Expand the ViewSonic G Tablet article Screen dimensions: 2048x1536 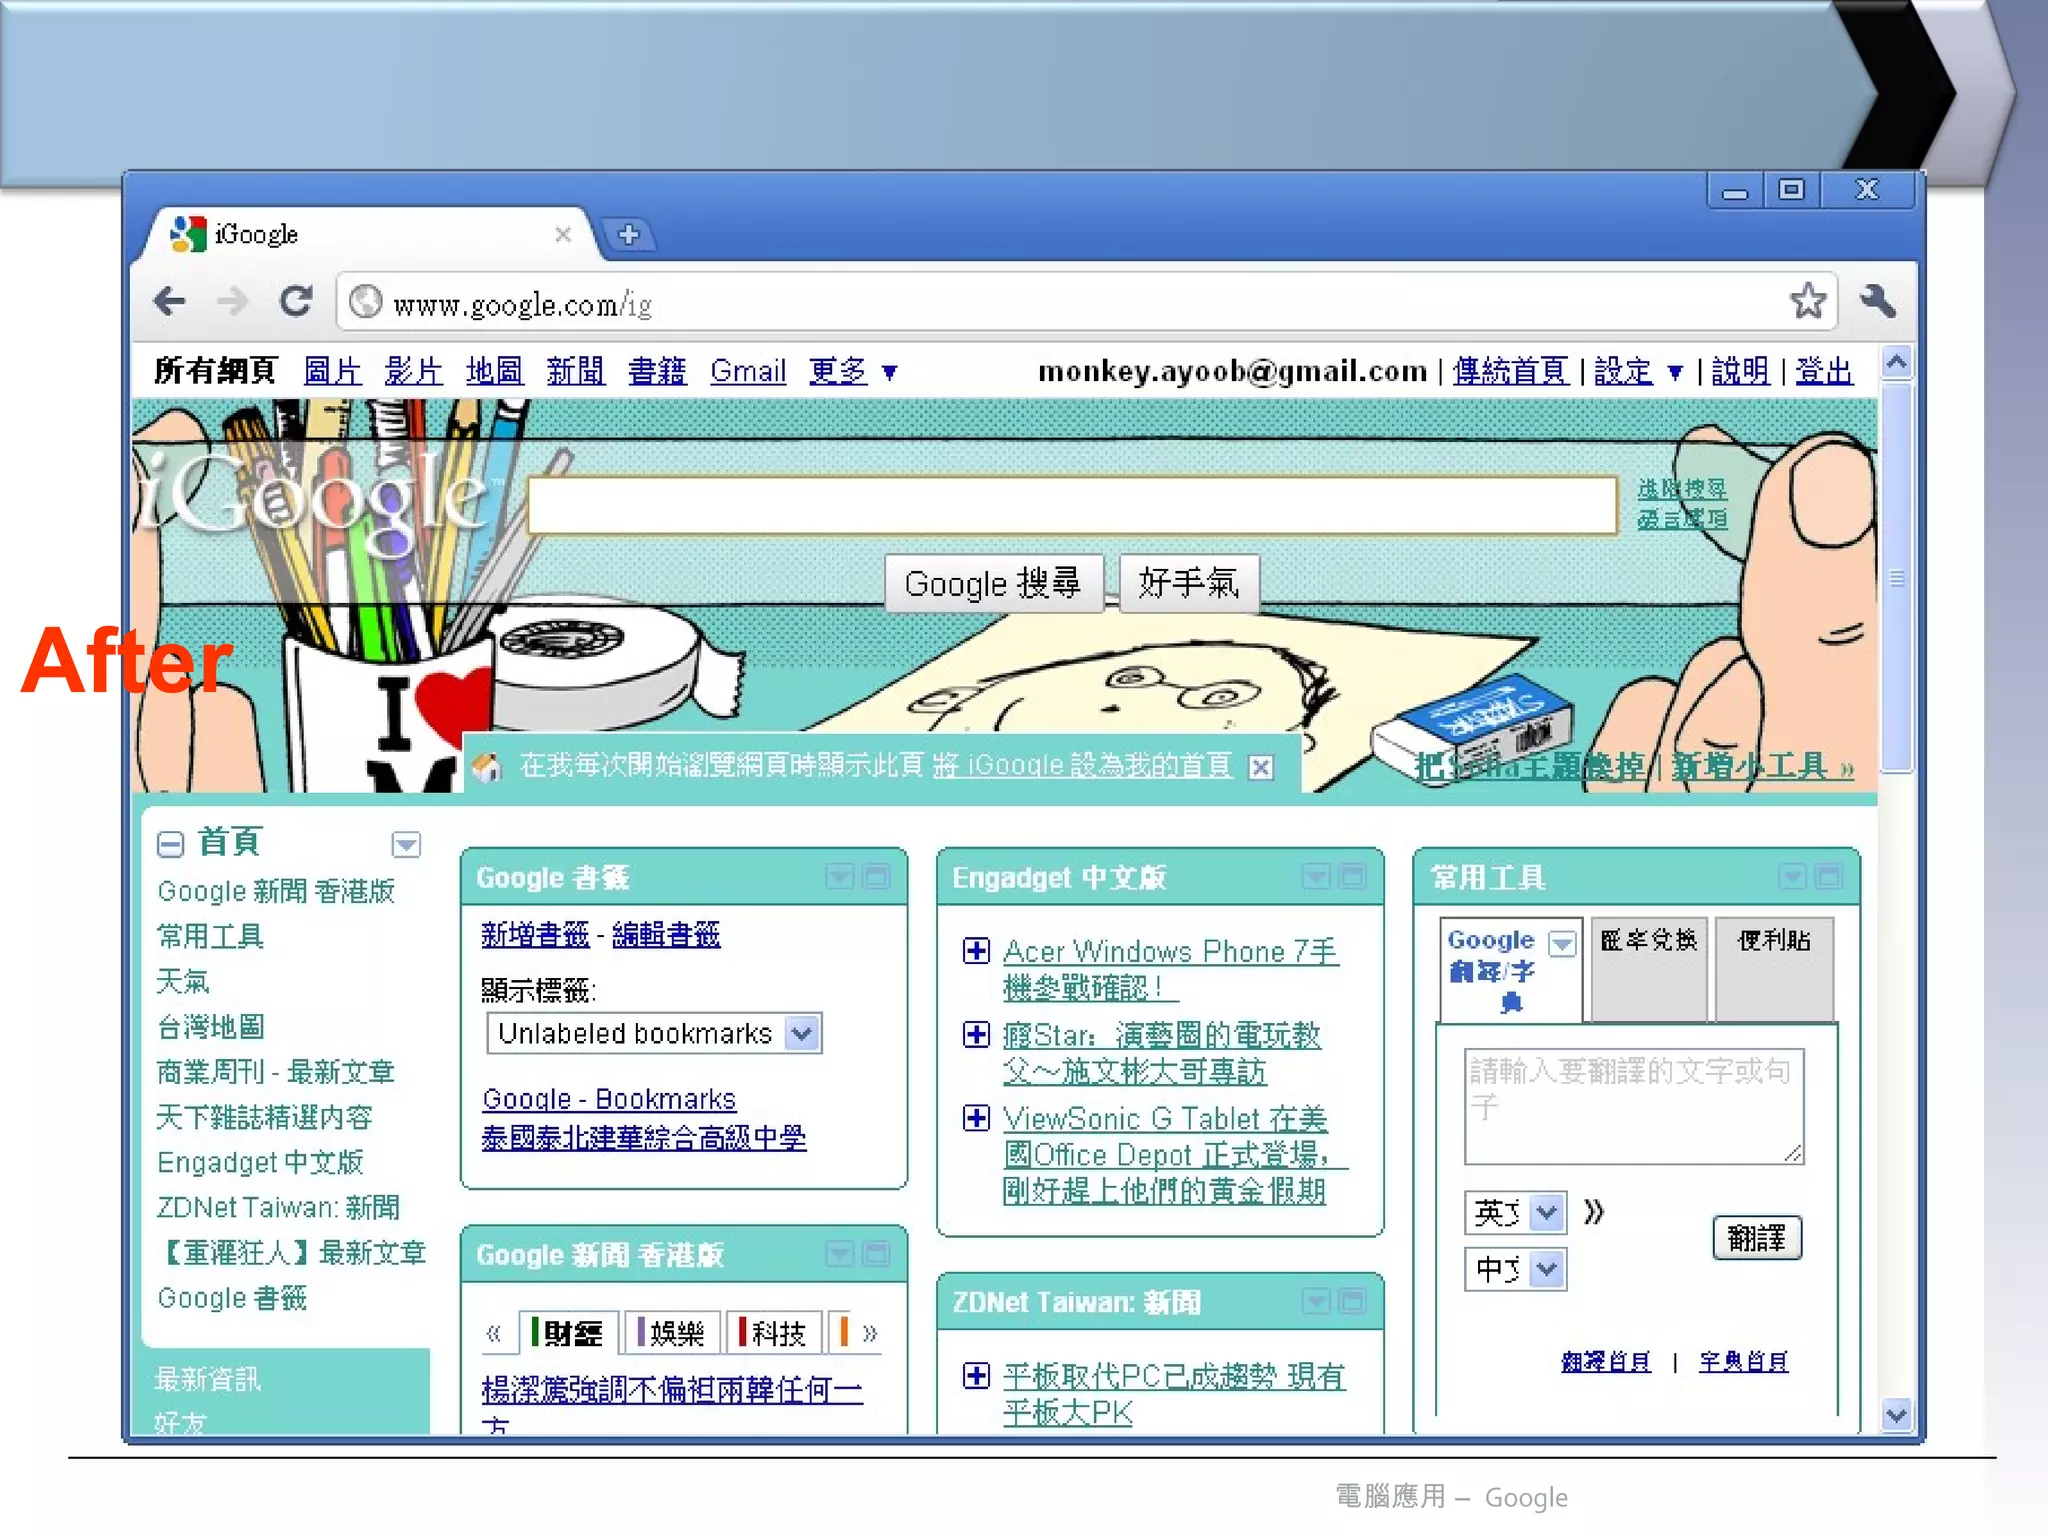(x=976, y=1117)
